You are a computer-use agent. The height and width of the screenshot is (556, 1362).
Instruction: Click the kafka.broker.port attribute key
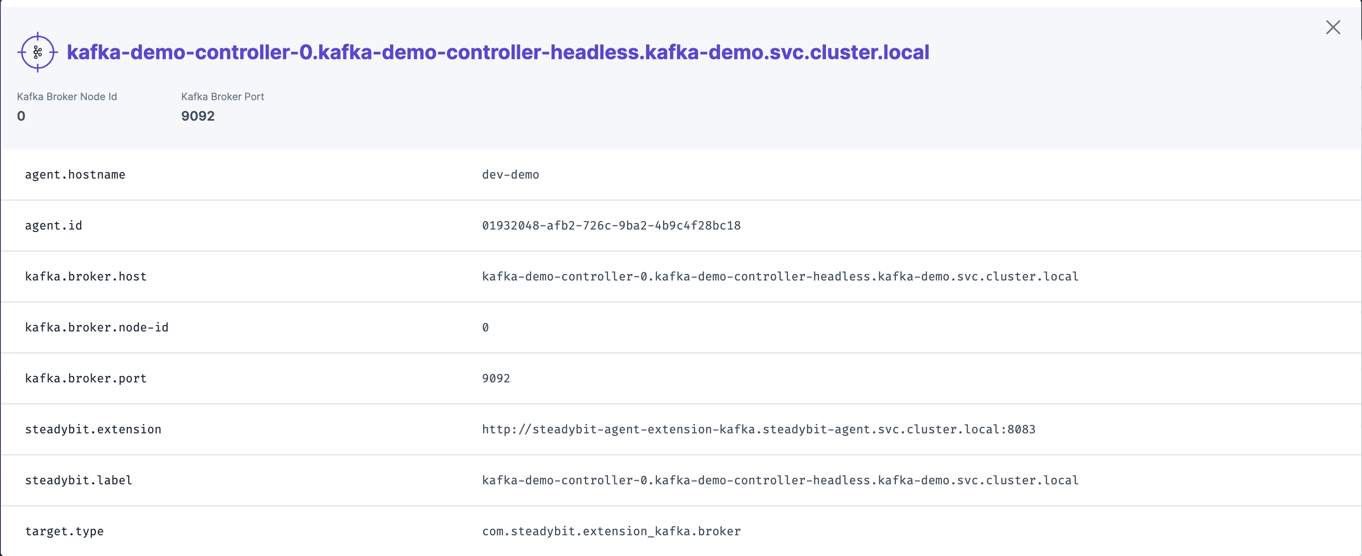[x=86, y=378]
